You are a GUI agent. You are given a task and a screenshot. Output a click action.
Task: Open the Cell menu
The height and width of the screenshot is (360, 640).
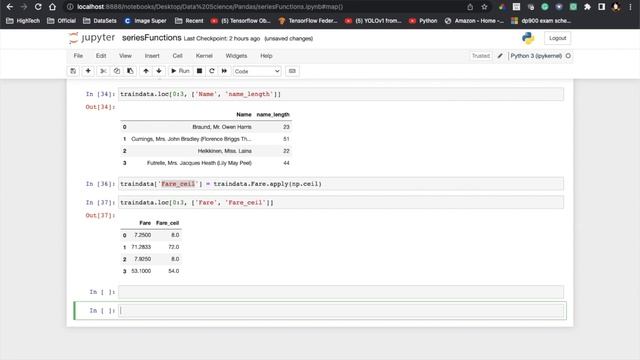[x=178, y=56]
